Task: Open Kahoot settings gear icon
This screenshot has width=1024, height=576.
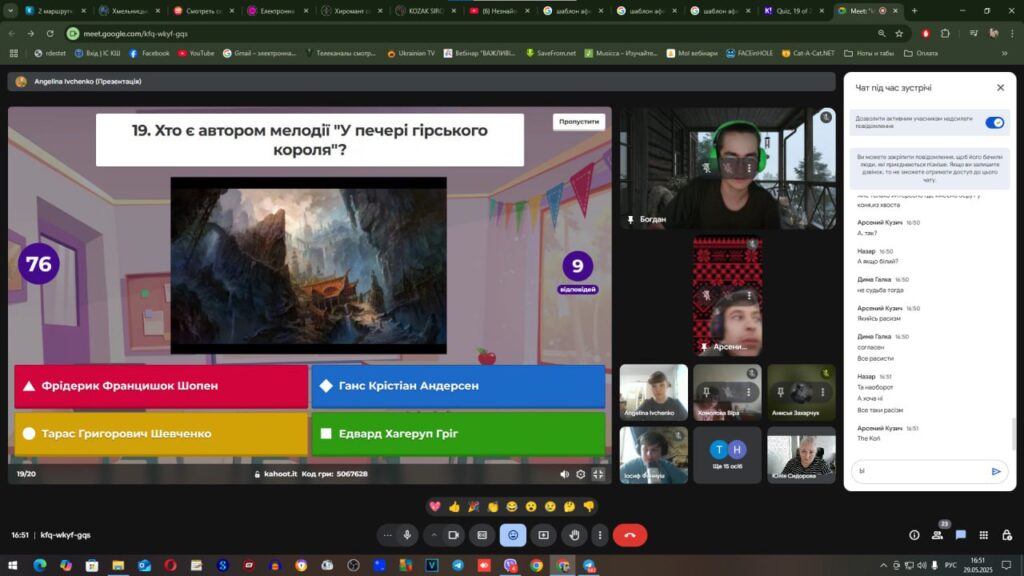Action: tap(581, 474)
